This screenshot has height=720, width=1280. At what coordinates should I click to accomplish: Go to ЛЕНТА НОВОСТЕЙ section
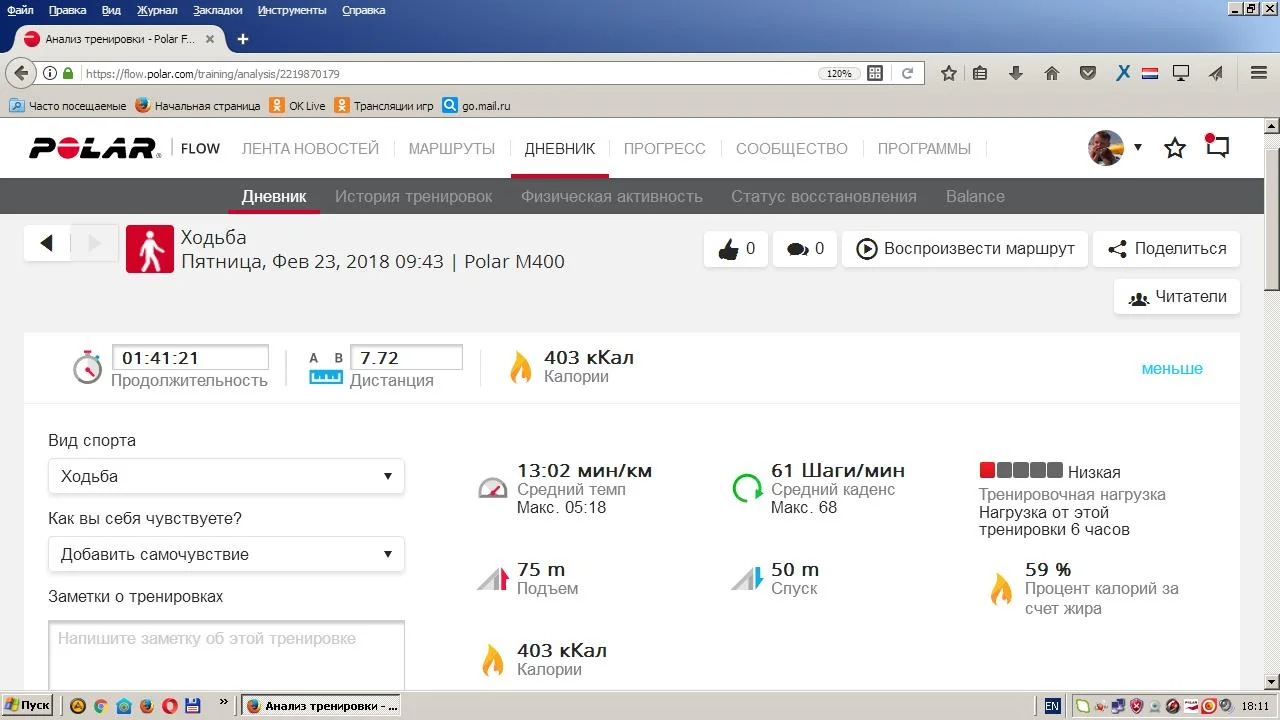[x=310, y=148]
